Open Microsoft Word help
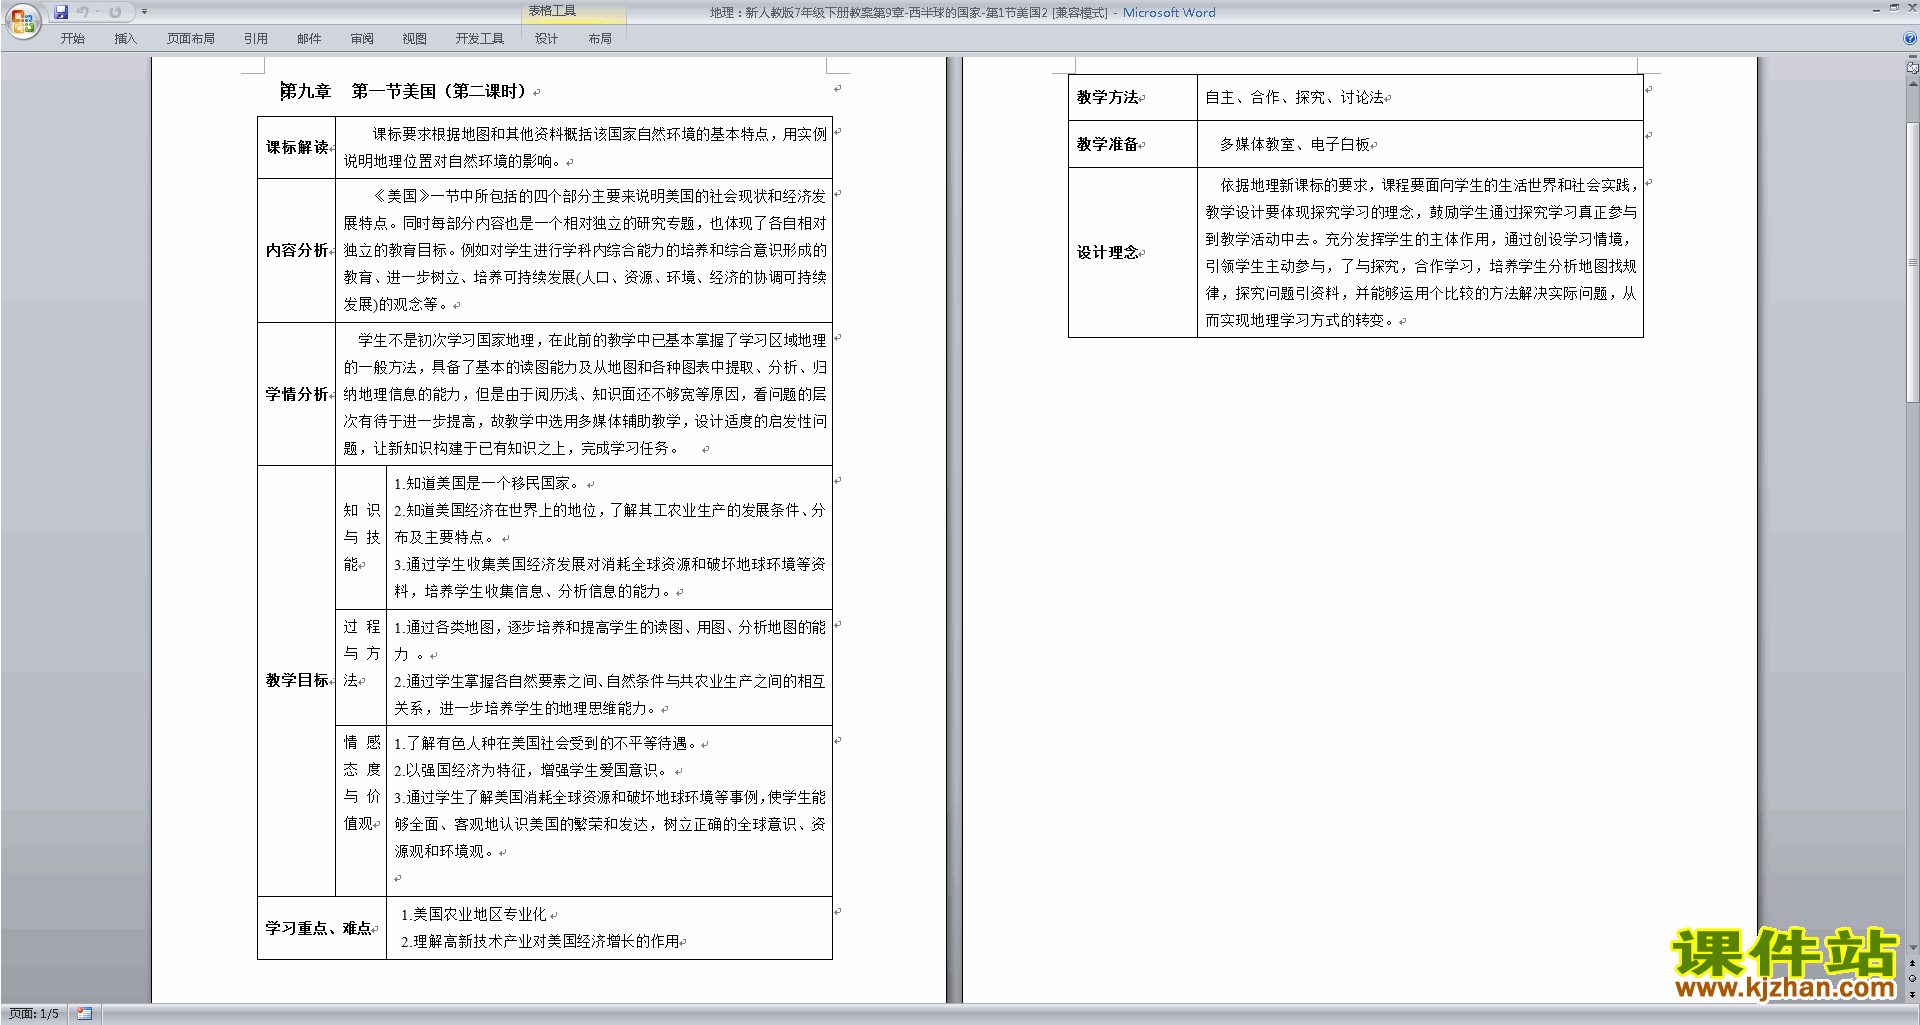Image resolution: width=1920 pixels, height=1025 pixels. (1910, 38)
